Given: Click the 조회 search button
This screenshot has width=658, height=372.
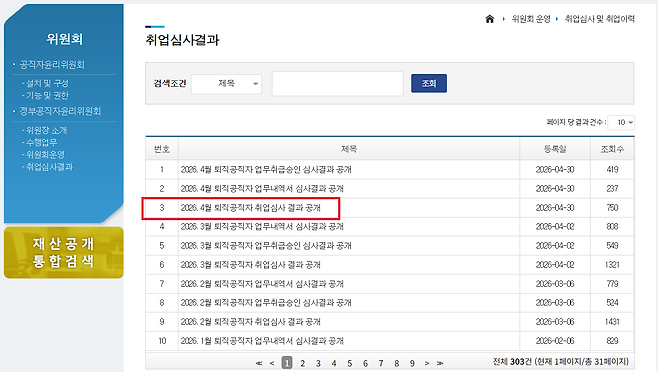Looking at the screenshot, I should (x=429, y=83).
